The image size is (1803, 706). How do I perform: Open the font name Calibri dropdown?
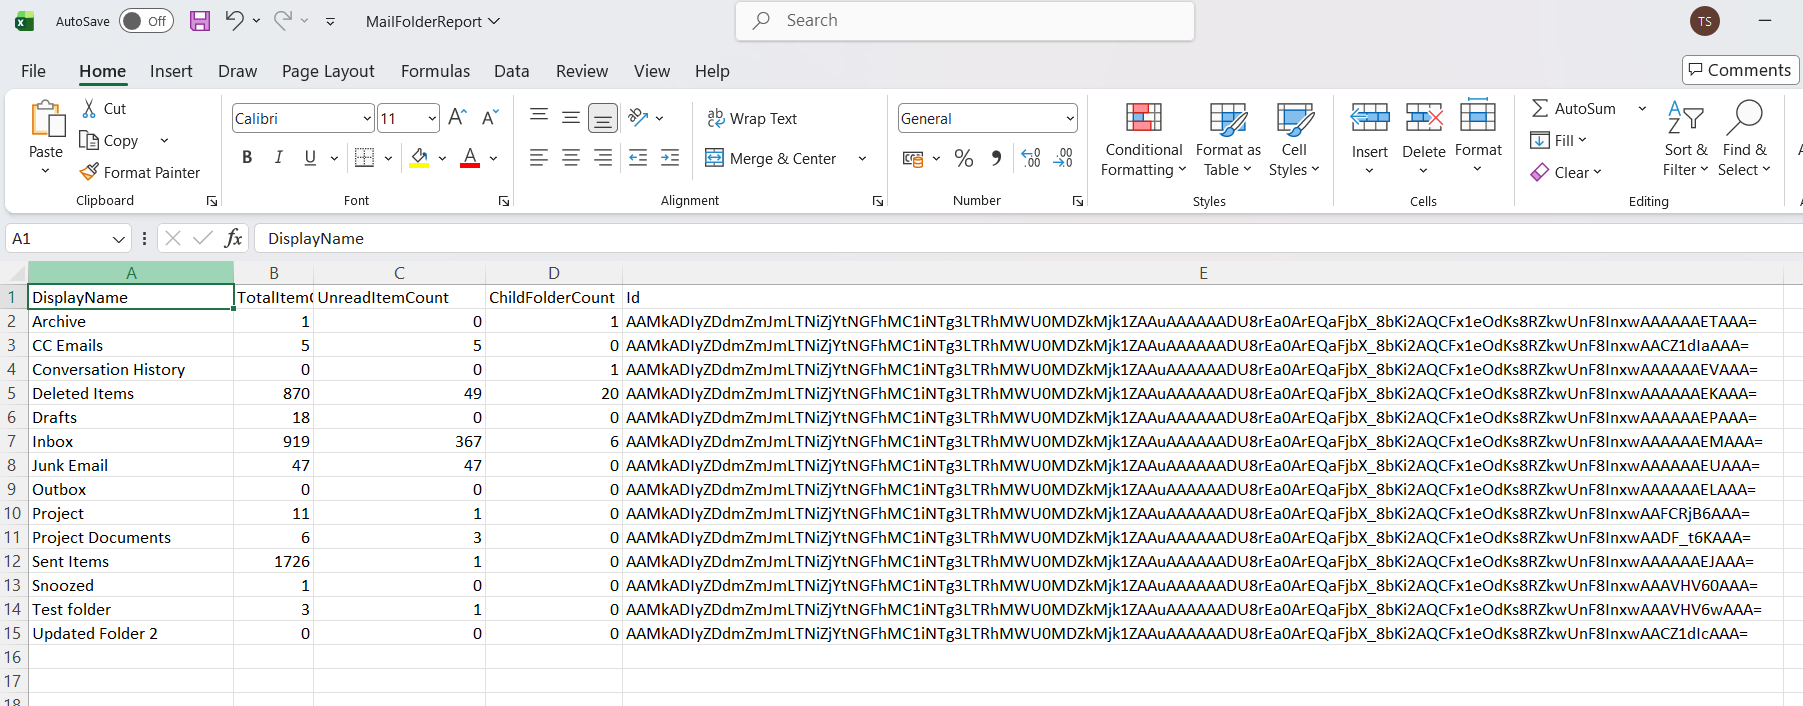pos(367,119)
